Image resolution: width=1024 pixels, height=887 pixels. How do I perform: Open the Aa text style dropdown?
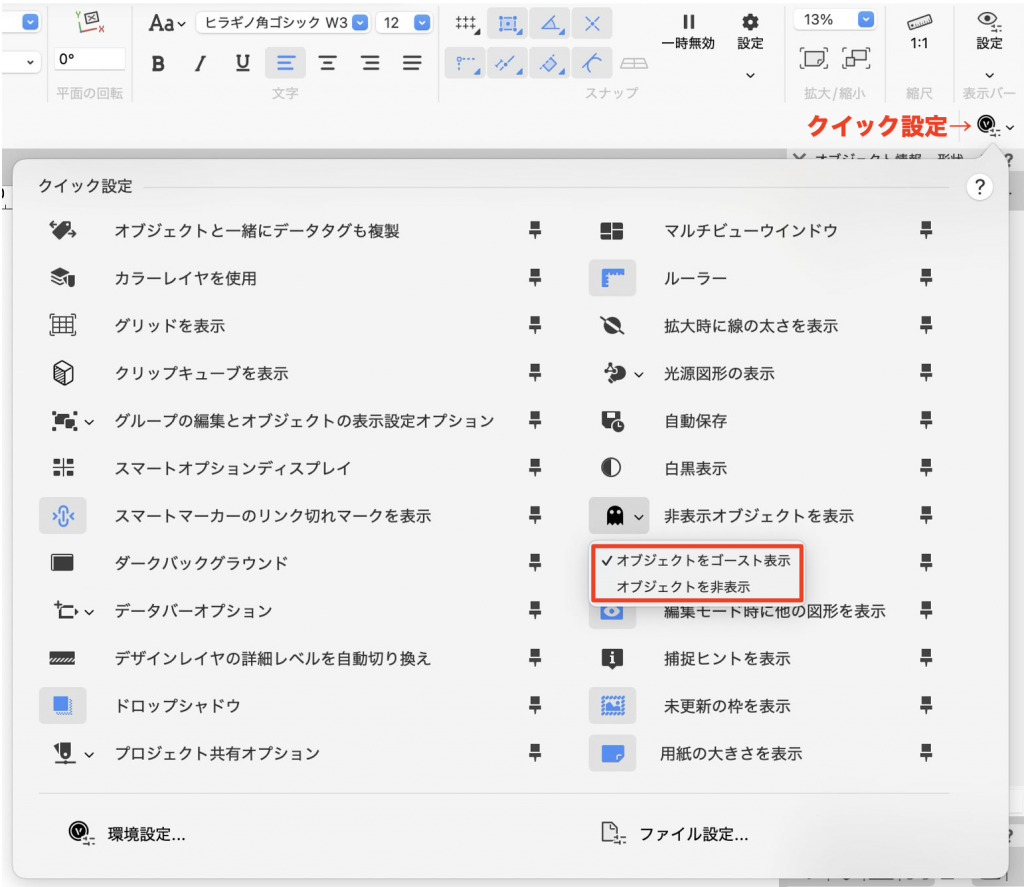pos(167,24)
